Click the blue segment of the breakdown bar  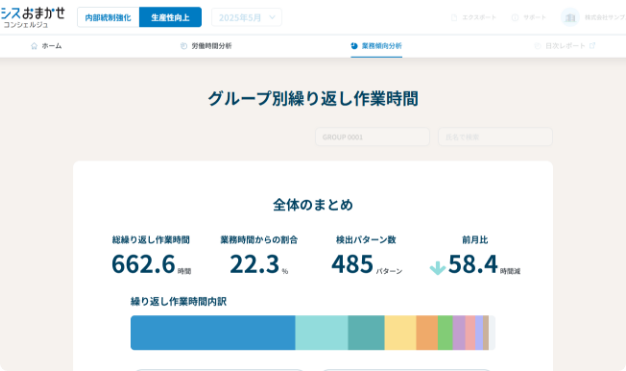[x=213, y=333]
